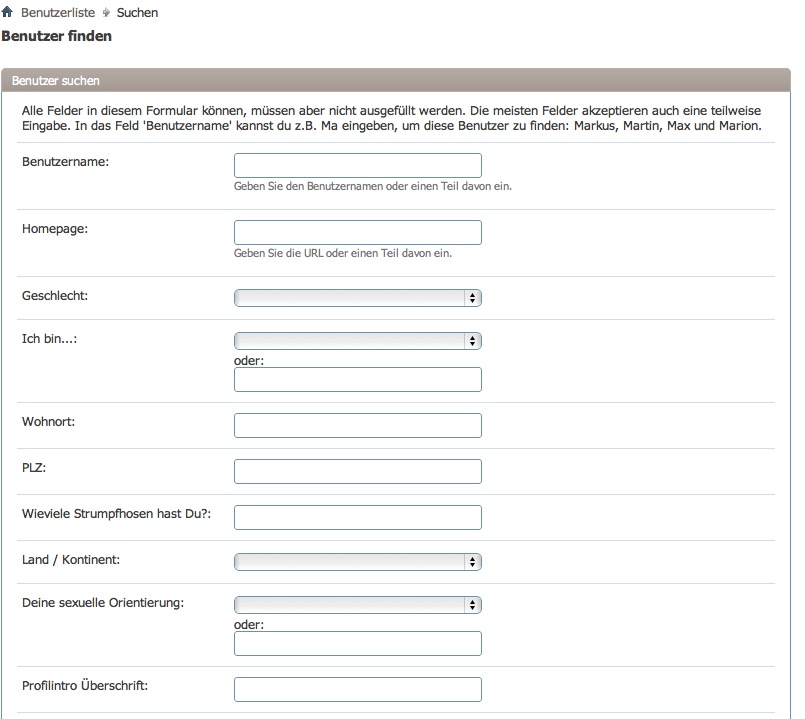The image size is (805, 719).
Task: Open the Ich bin... dropdown
Action: (358, 340)
